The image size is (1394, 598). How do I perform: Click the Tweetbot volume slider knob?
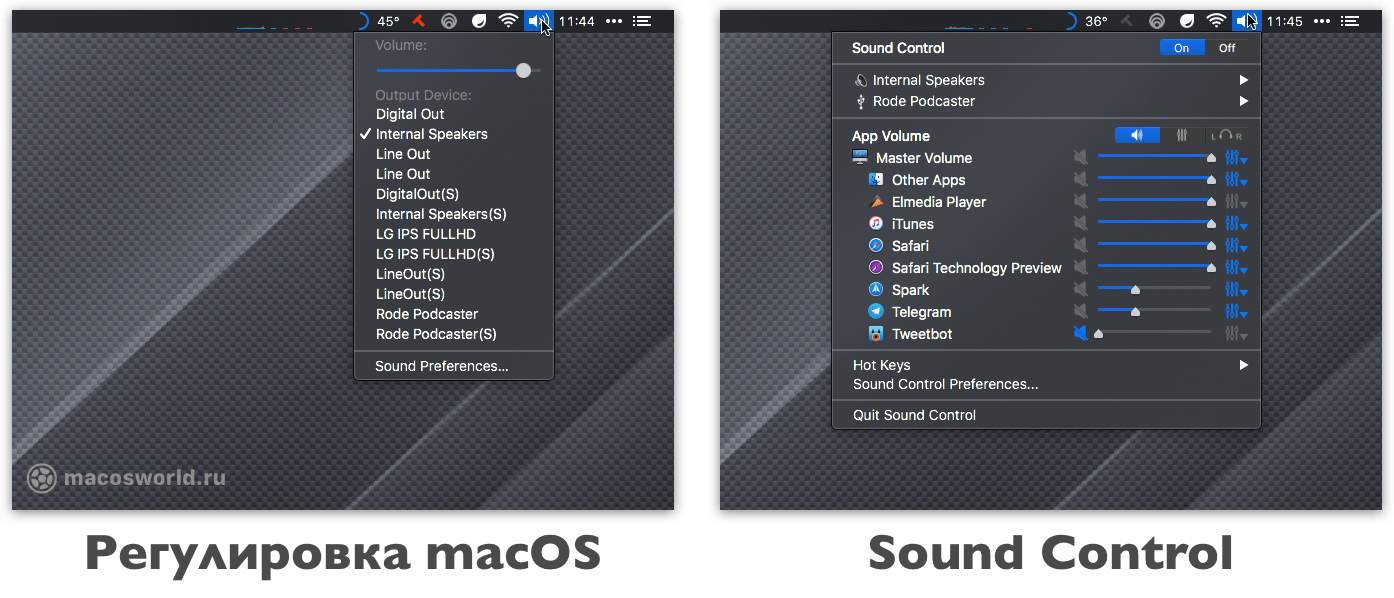coord(1098,334)
